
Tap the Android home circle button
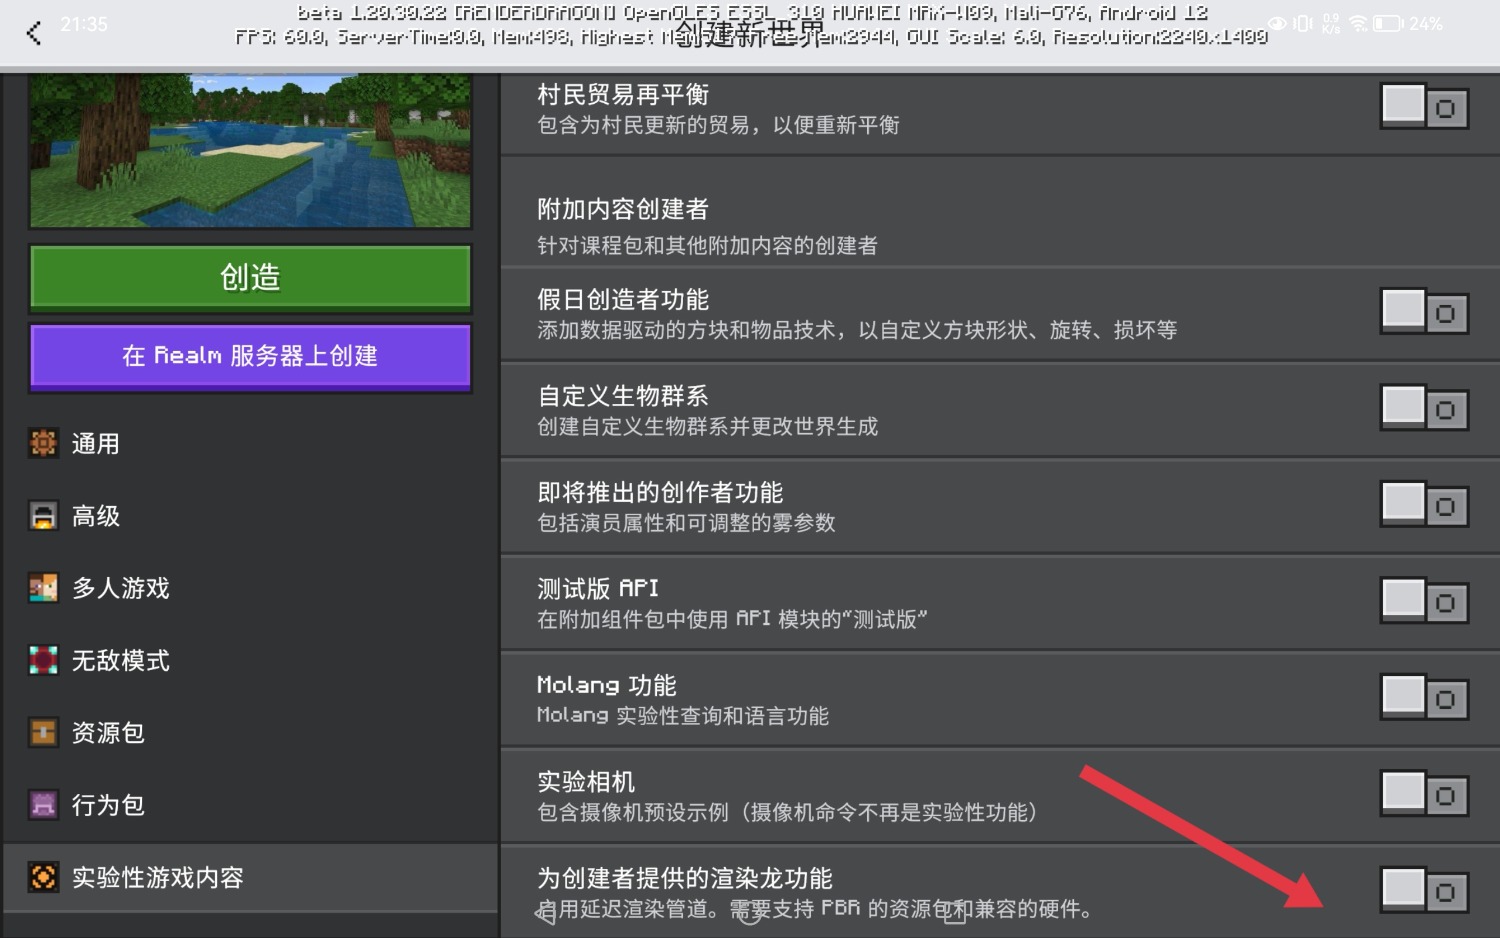[750, 912]
